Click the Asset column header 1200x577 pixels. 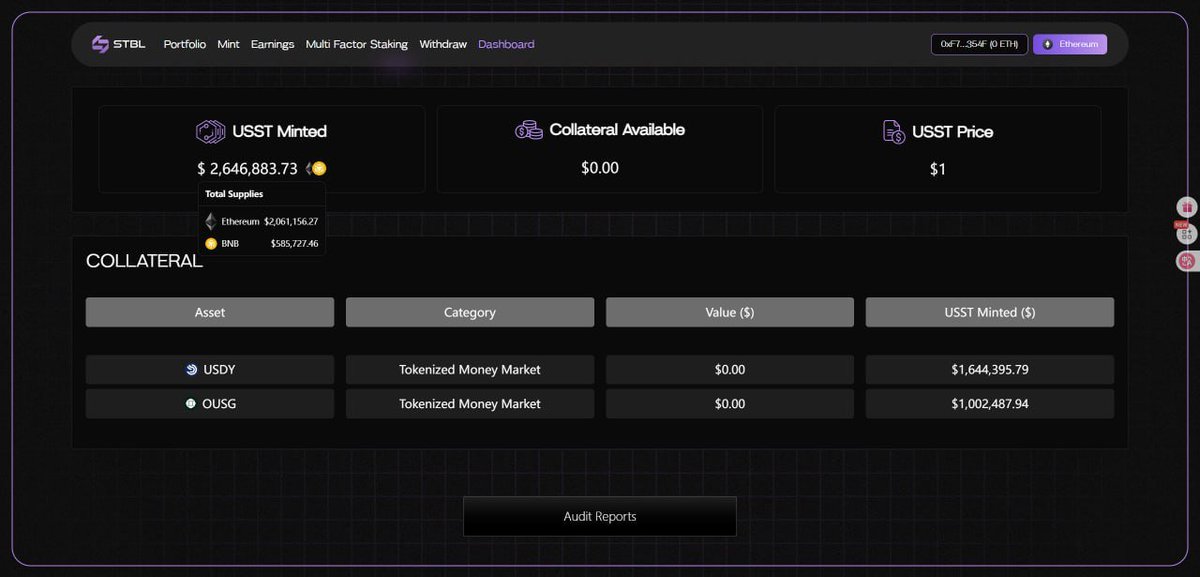(210, 312)
